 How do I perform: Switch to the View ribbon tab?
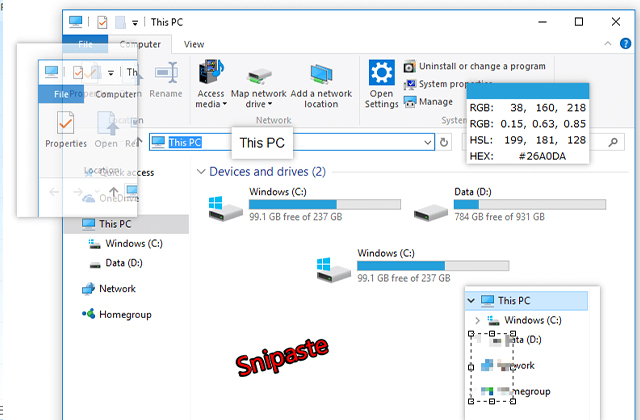pyautogui.click(x=194, y=44)
